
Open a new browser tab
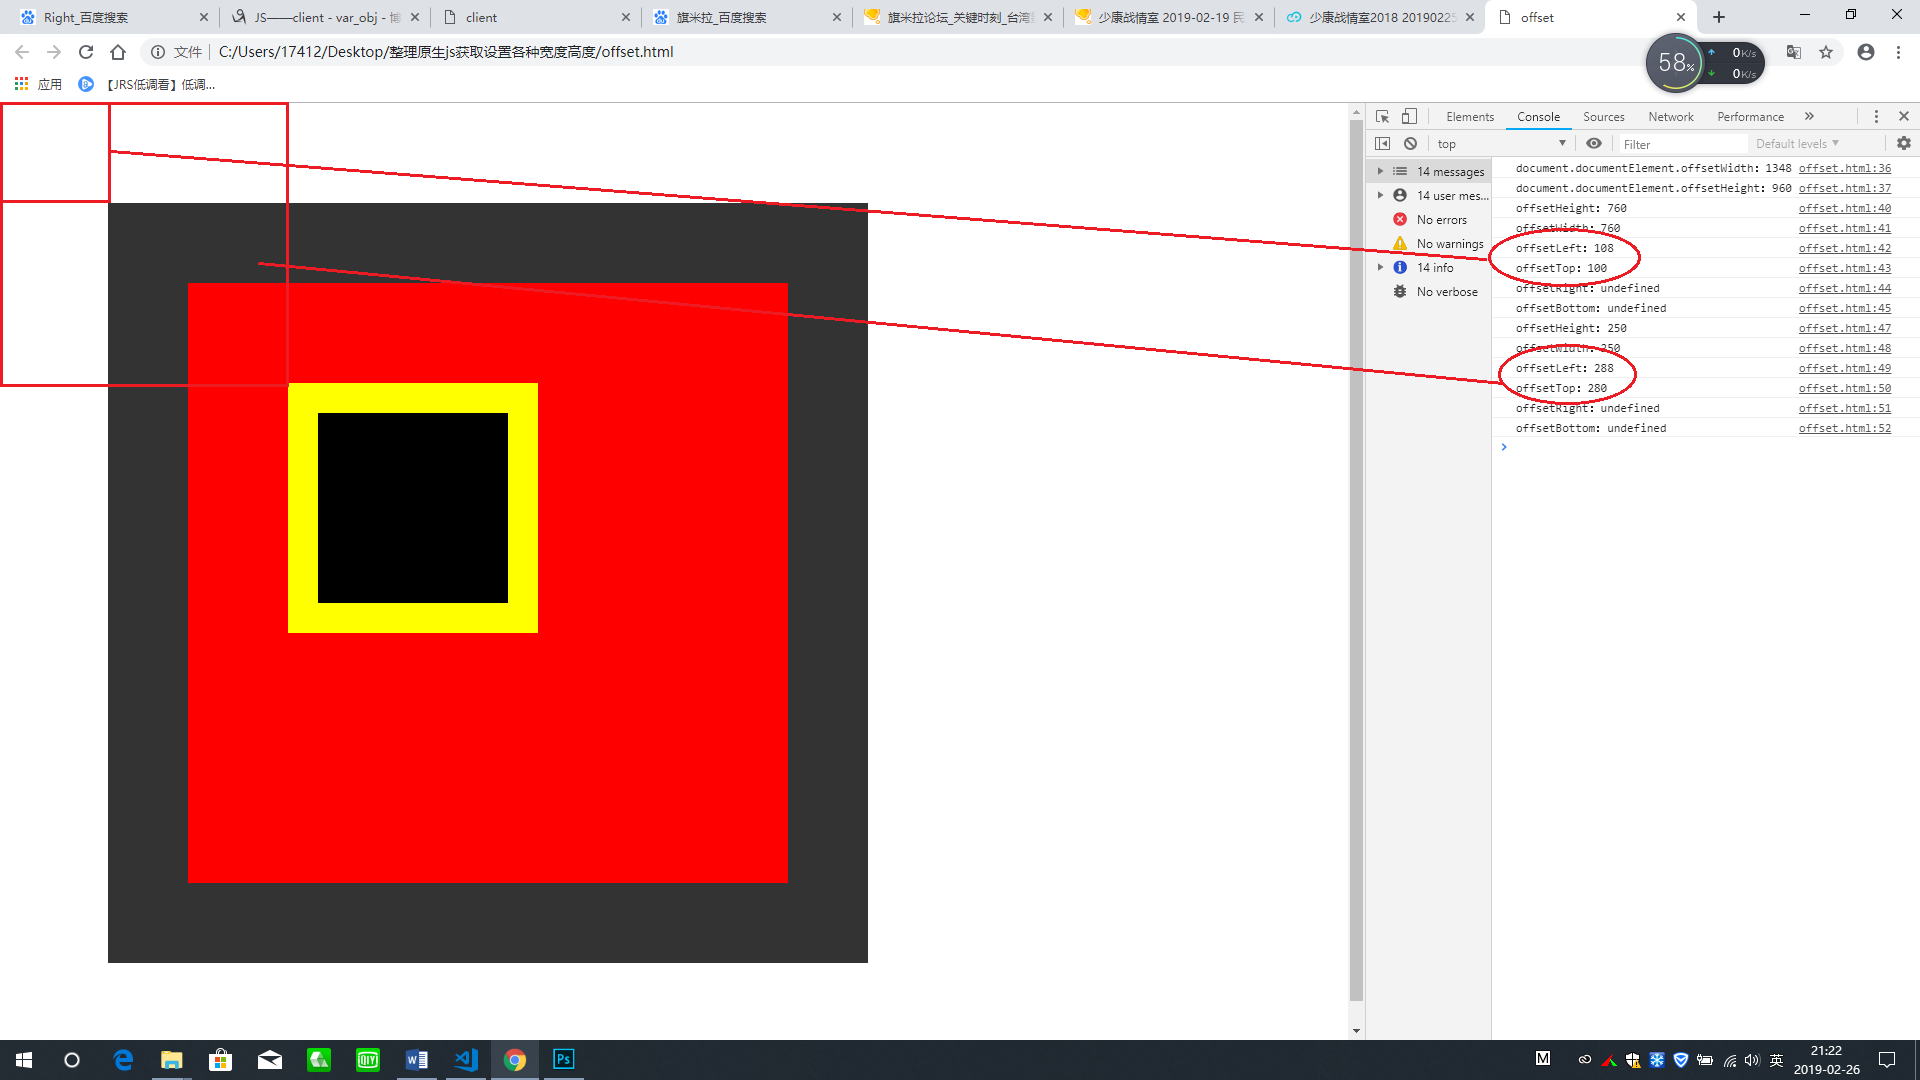click(x=1719, y=17)
